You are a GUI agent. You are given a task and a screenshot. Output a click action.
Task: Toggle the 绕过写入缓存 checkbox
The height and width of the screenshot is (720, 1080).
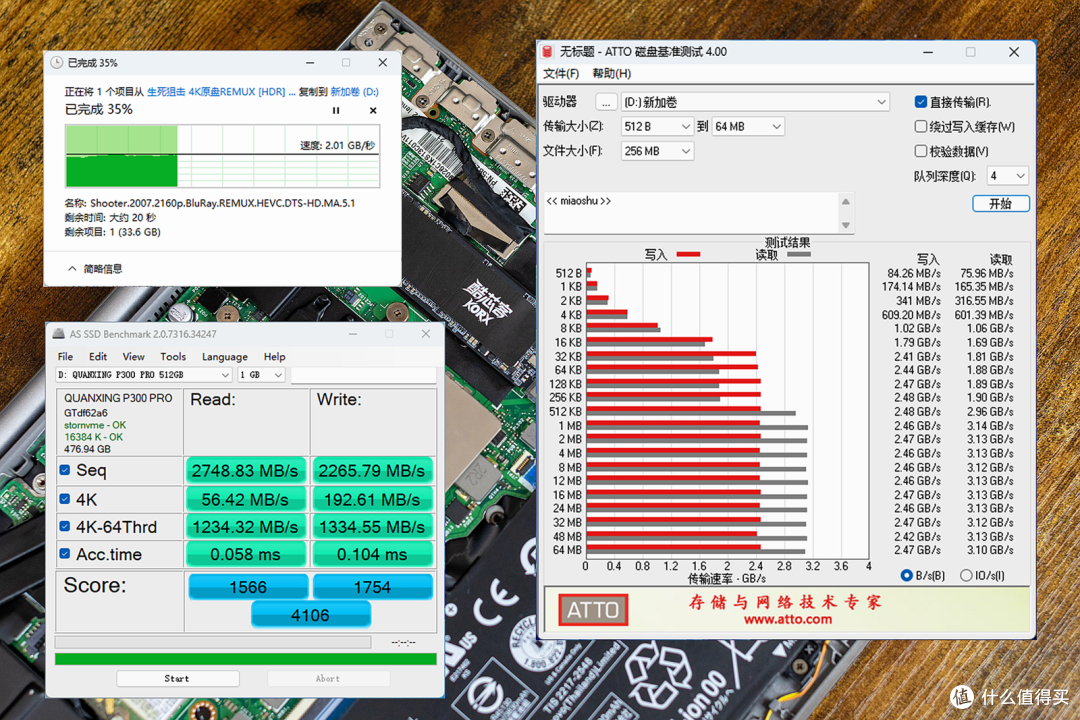[x=921, y=127]
